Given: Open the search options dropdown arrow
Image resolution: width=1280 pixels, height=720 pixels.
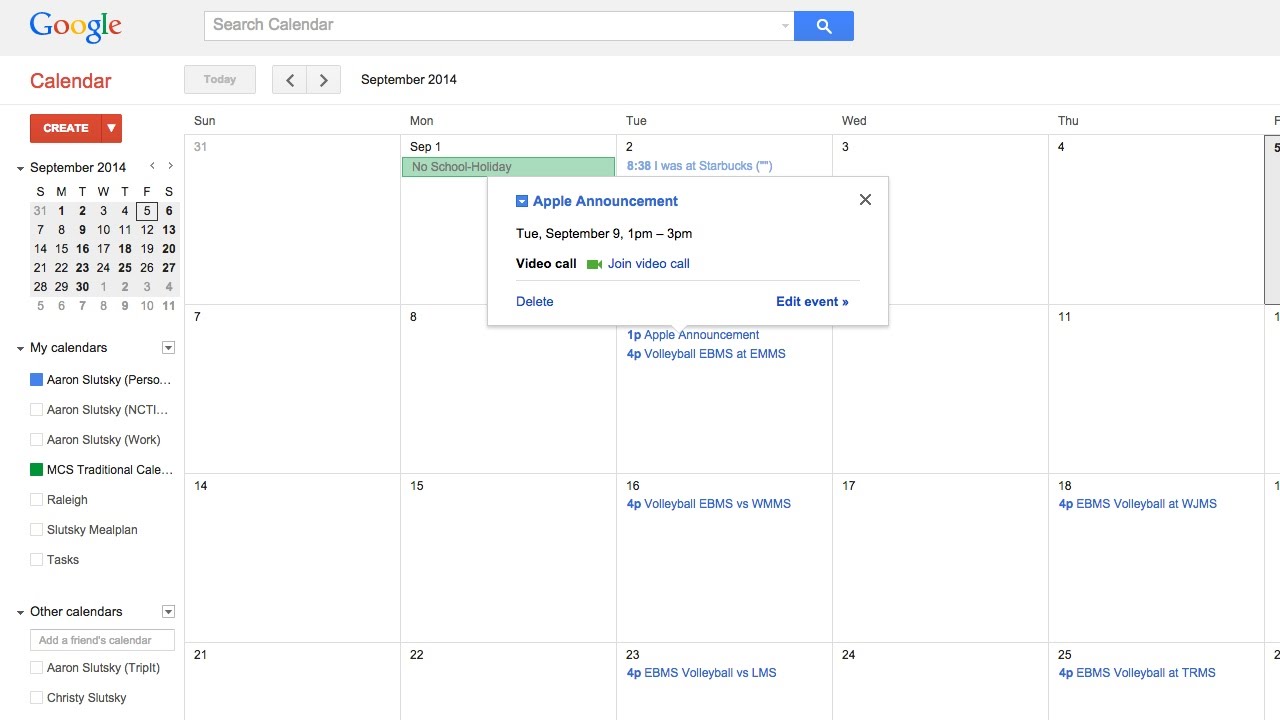Looking at the screenshot, I should coord(785,27).
